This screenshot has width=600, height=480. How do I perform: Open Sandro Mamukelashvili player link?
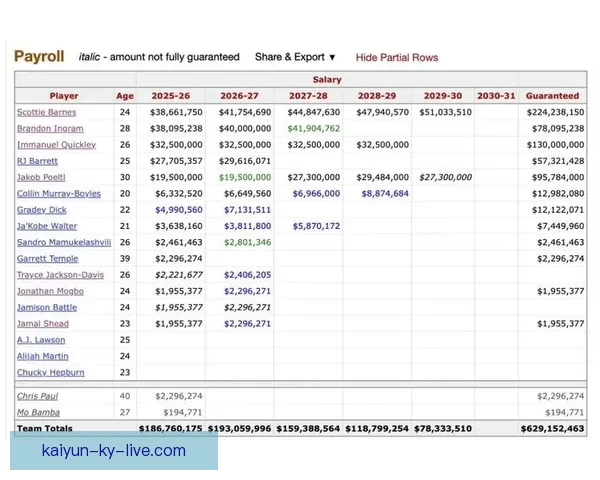[x=64, y=242]
